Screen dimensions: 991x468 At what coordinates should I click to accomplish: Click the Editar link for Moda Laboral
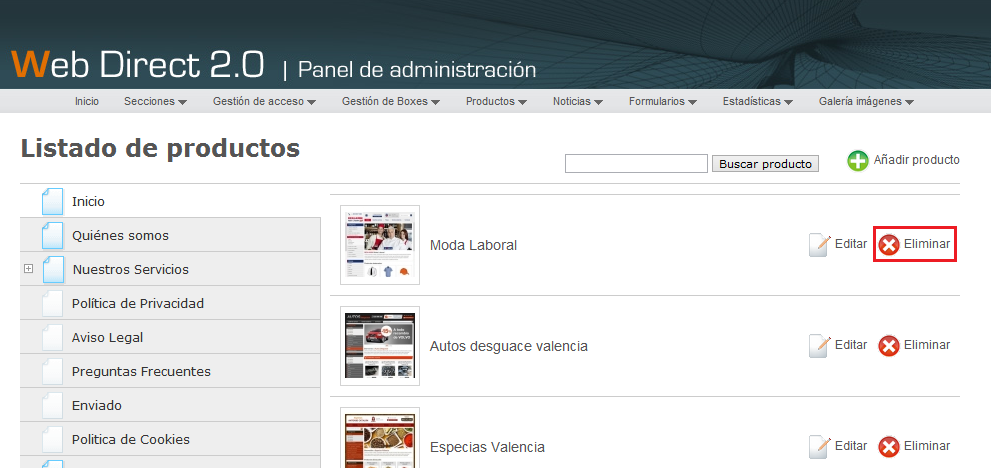pos(851,243)
